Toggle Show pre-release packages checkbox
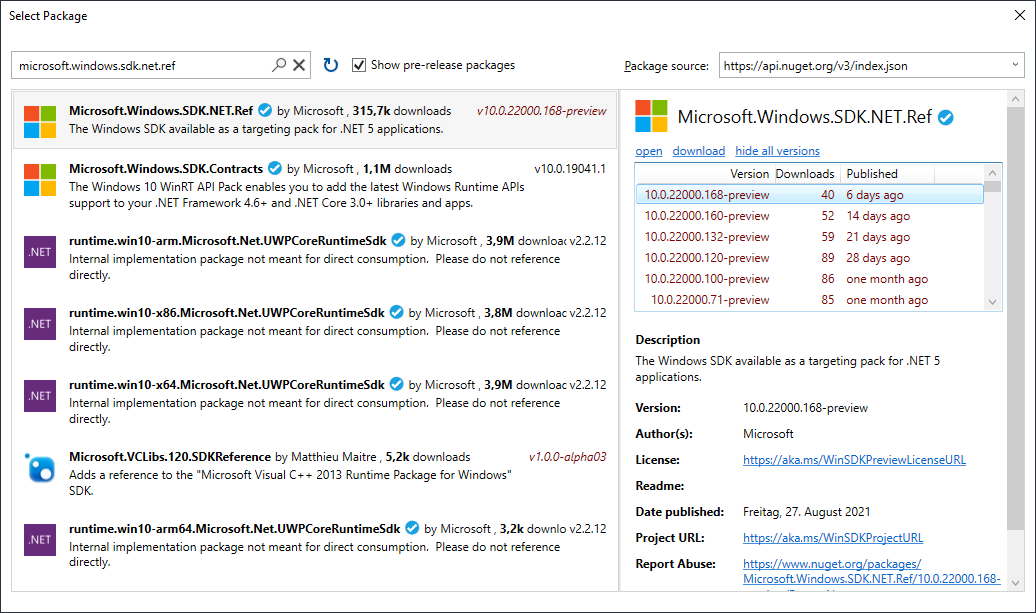This screenshot has height=613, width=1036. [x=359, y=65]
